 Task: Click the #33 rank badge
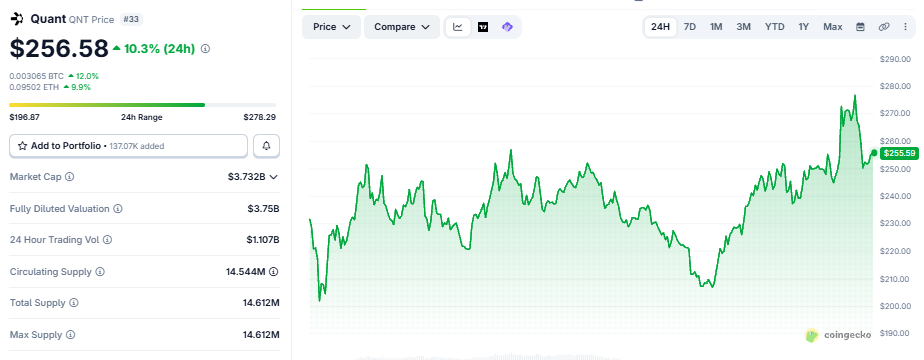131,19
